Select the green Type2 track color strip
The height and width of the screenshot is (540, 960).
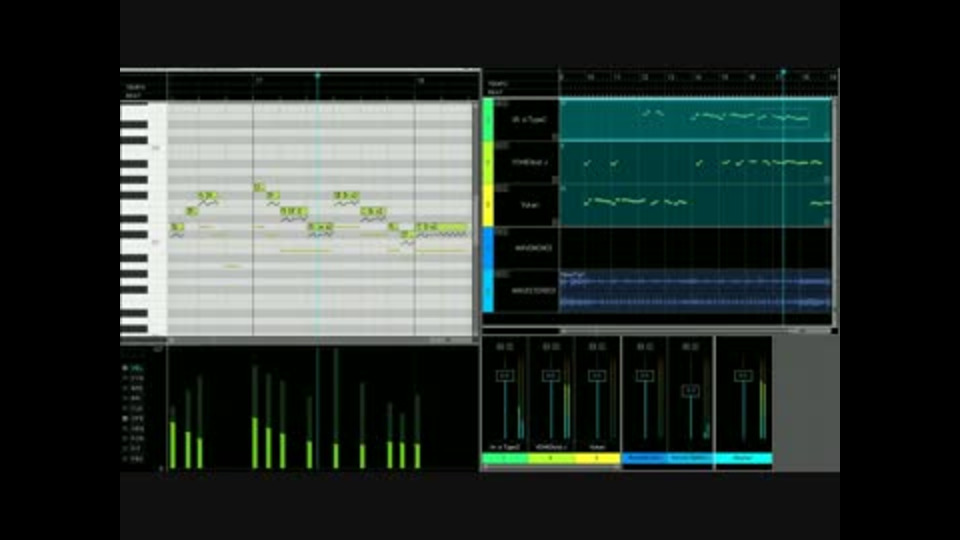click(x=488, y=120)
